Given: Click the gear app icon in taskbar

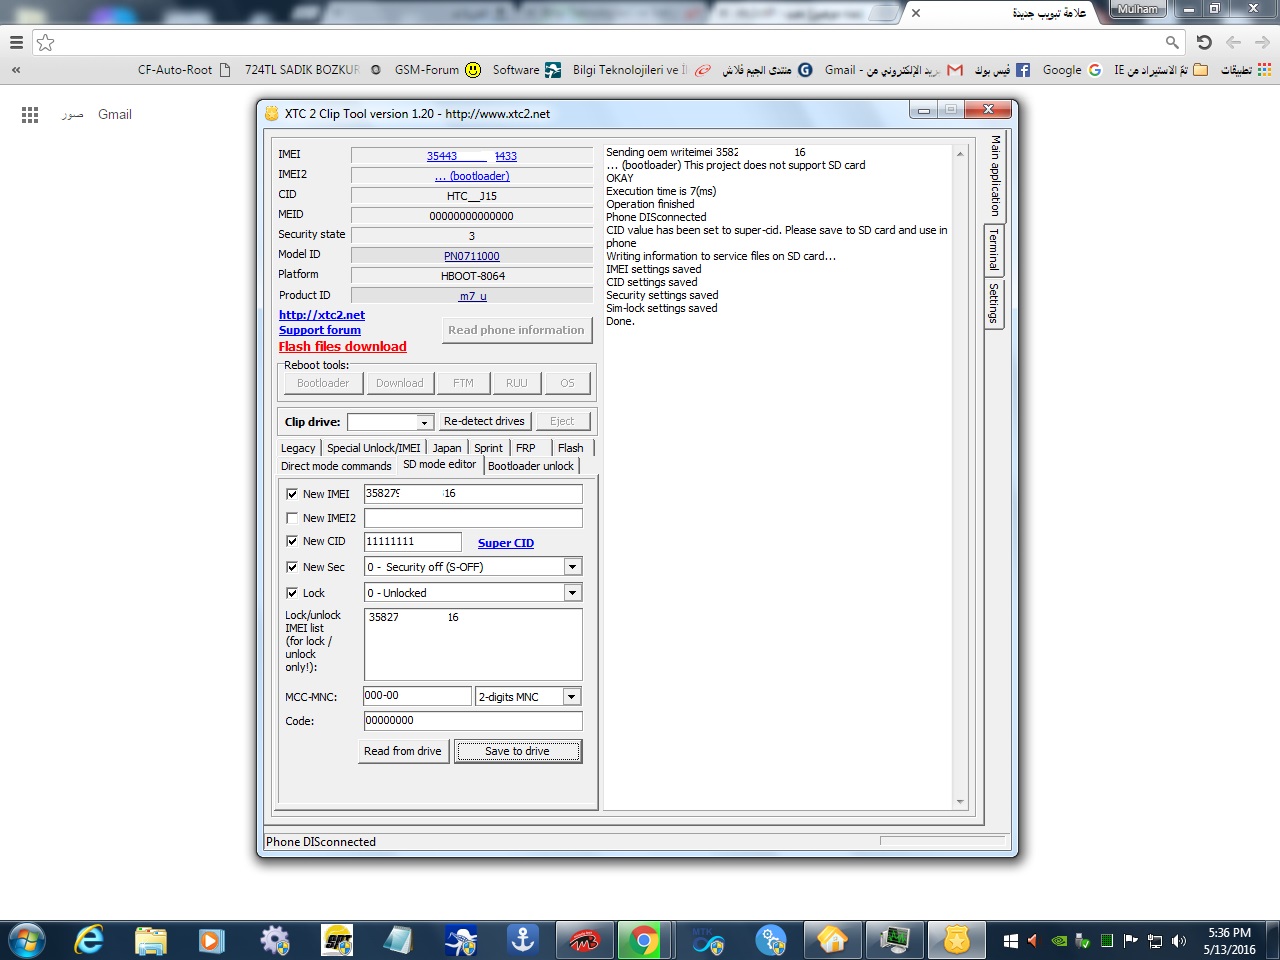Looking at the screenshot, I should (x=274, y=941).
